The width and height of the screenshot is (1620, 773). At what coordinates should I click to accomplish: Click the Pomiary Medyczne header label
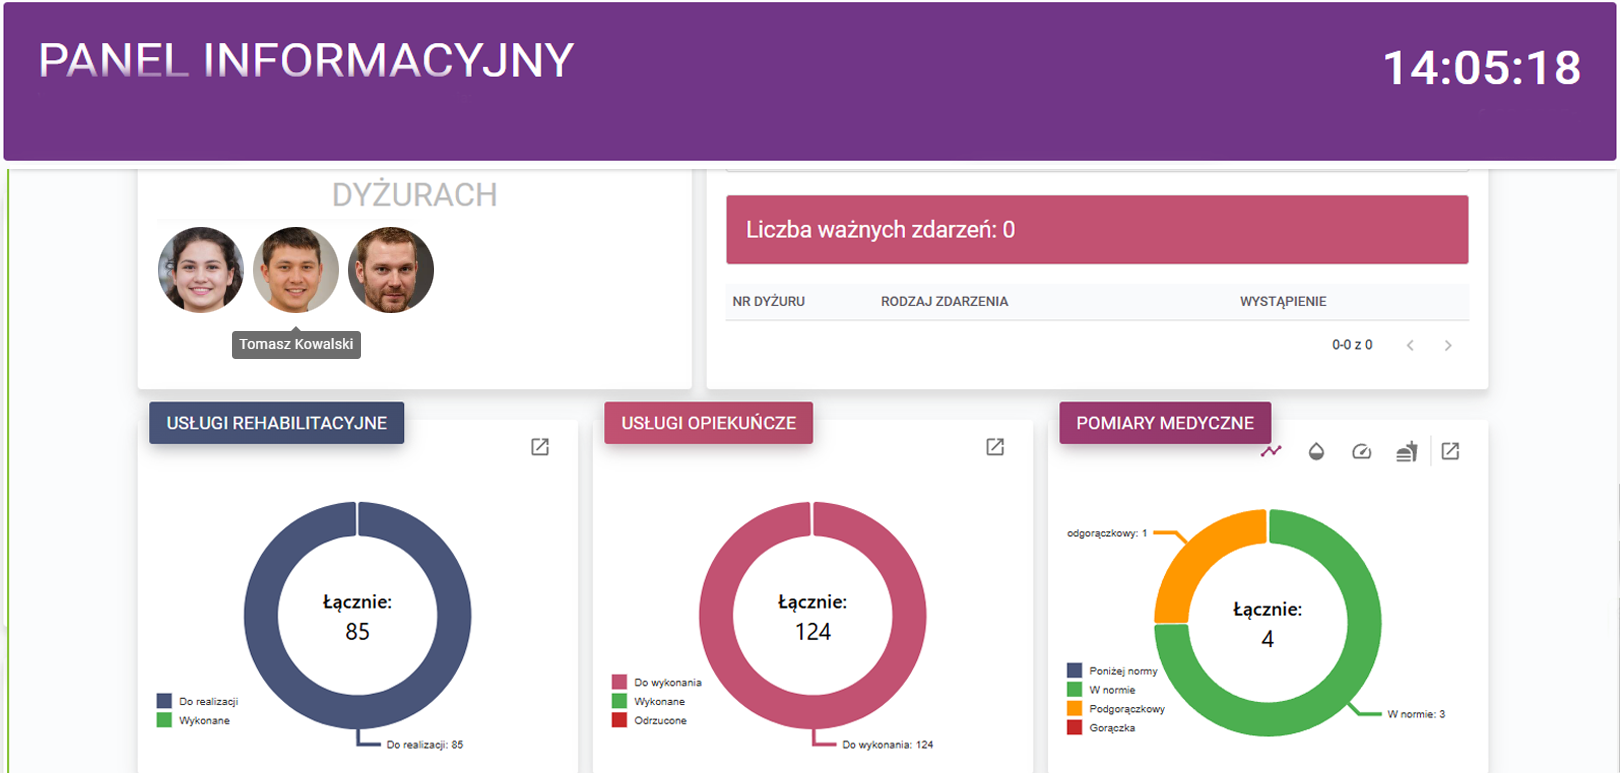[1164, 423]
